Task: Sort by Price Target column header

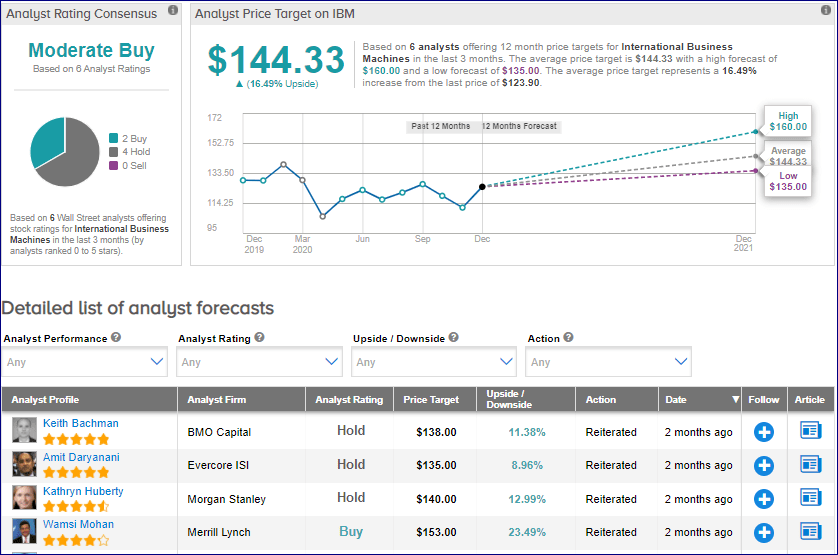Action: [x=431, y=400]
